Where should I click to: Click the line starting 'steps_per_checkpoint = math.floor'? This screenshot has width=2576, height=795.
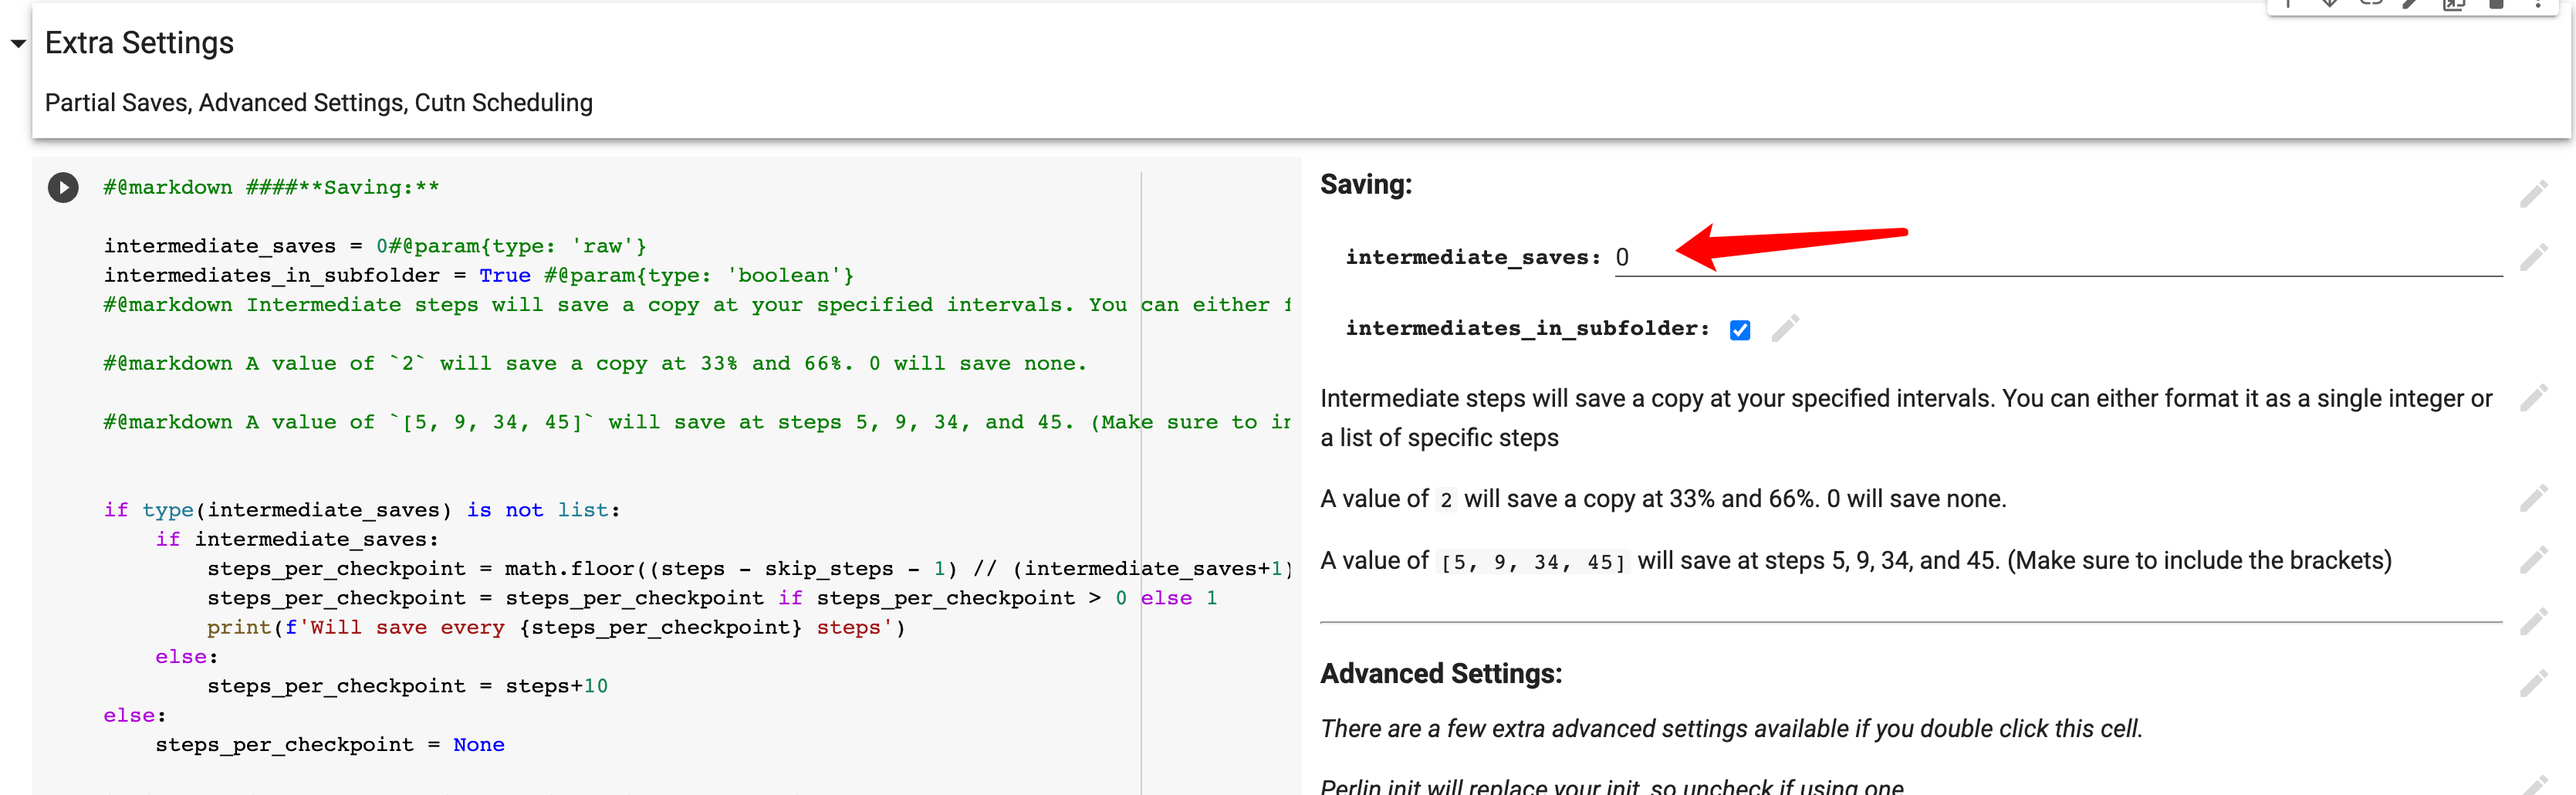[x=750, y=569]
